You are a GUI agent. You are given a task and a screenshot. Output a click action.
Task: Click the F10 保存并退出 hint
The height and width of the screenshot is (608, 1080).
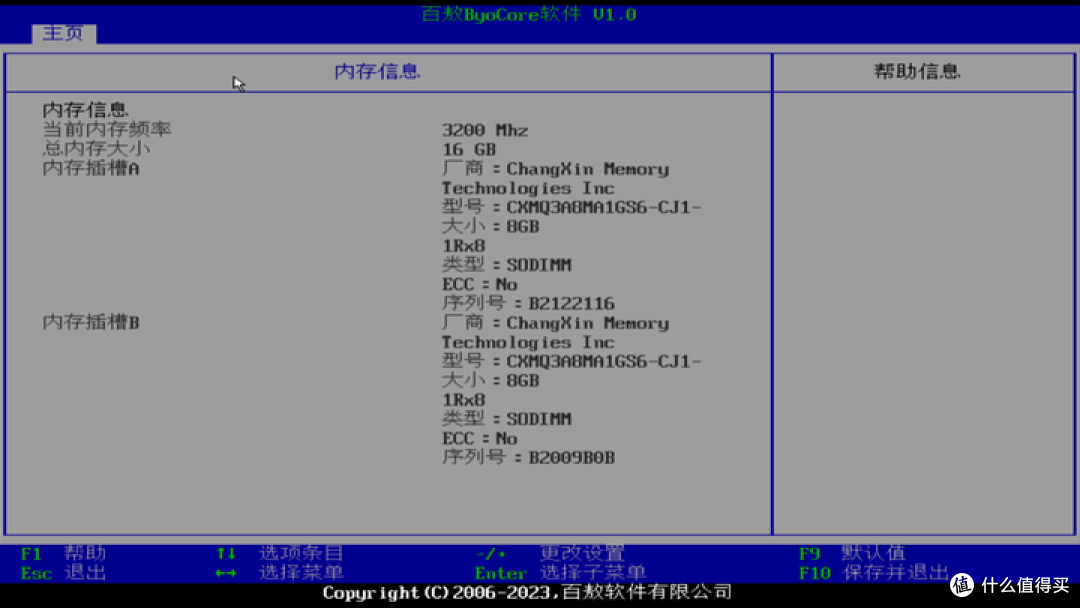[874, 573]
